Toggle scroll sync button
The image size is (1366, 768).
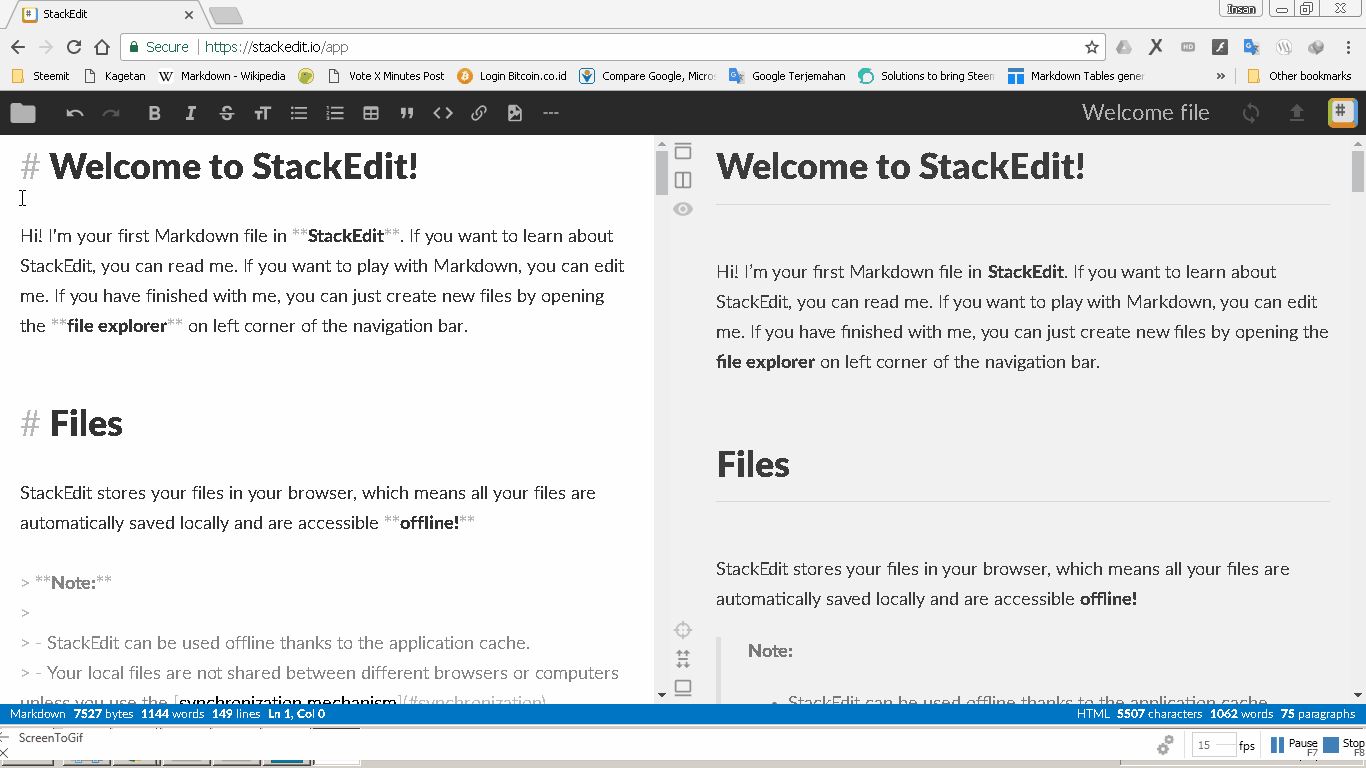[x=683, y=659]
